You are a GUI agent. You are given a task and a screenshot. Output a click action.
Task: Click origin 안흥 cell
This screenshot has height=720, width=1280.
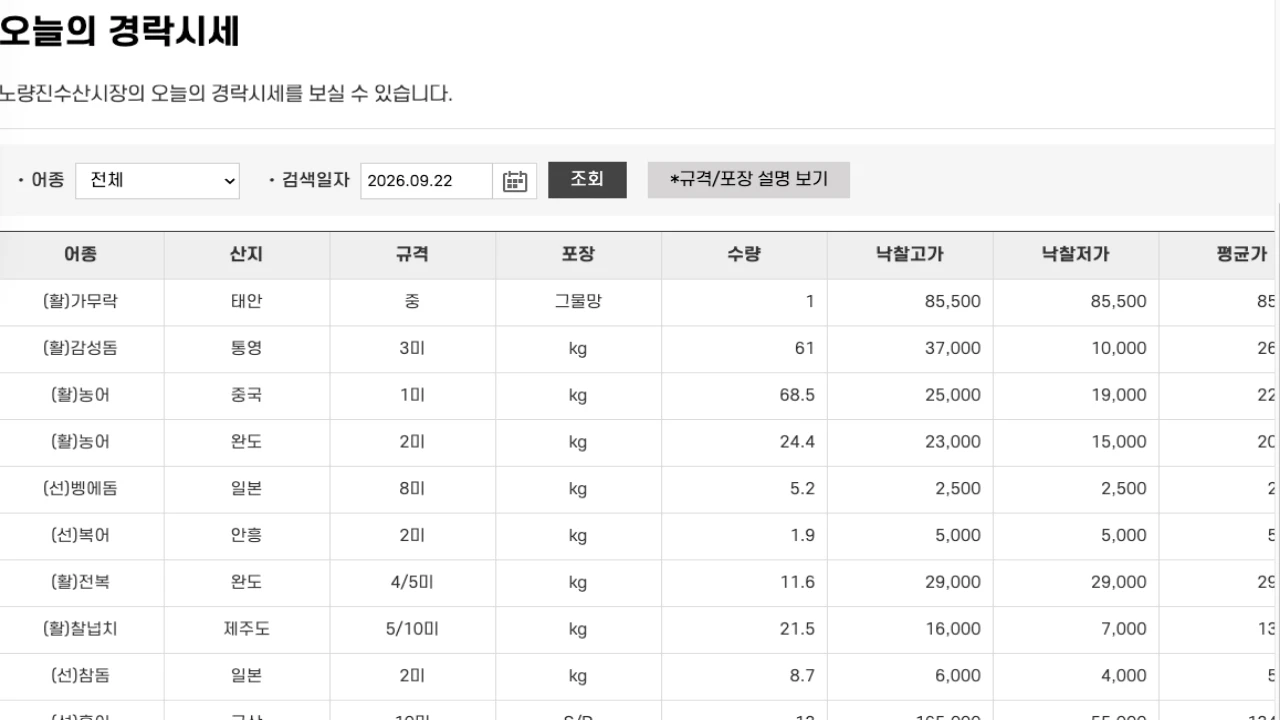(247, 535)
